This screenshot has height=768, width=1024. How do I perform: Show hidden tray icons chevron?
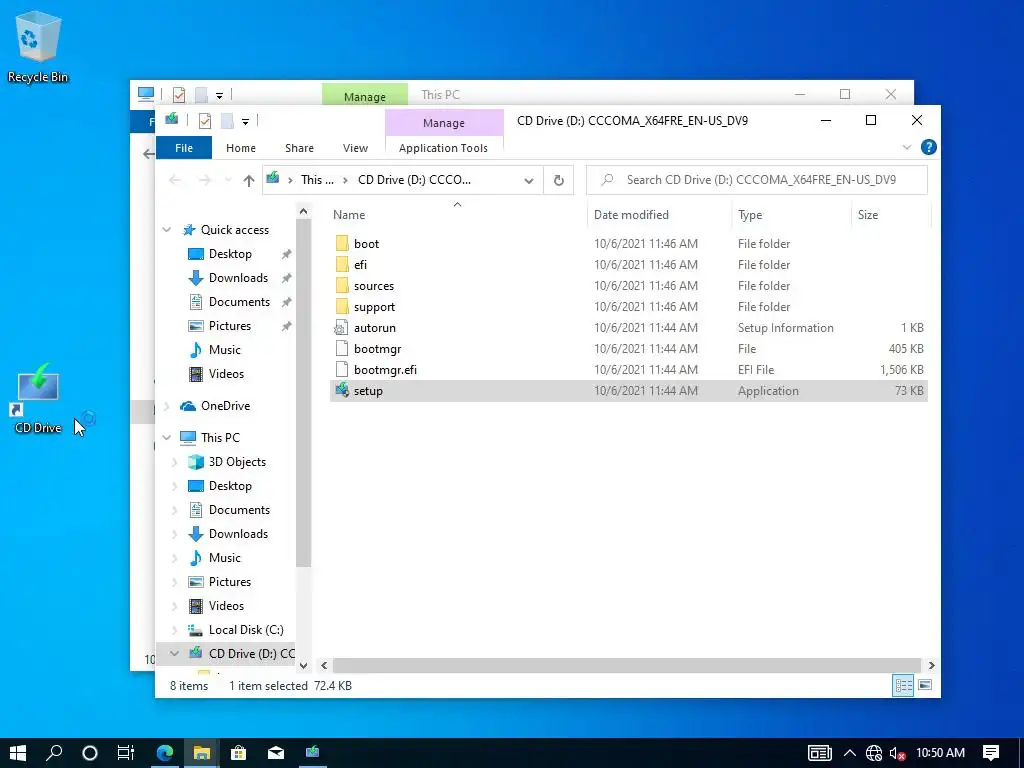click(x=850, y=753)
